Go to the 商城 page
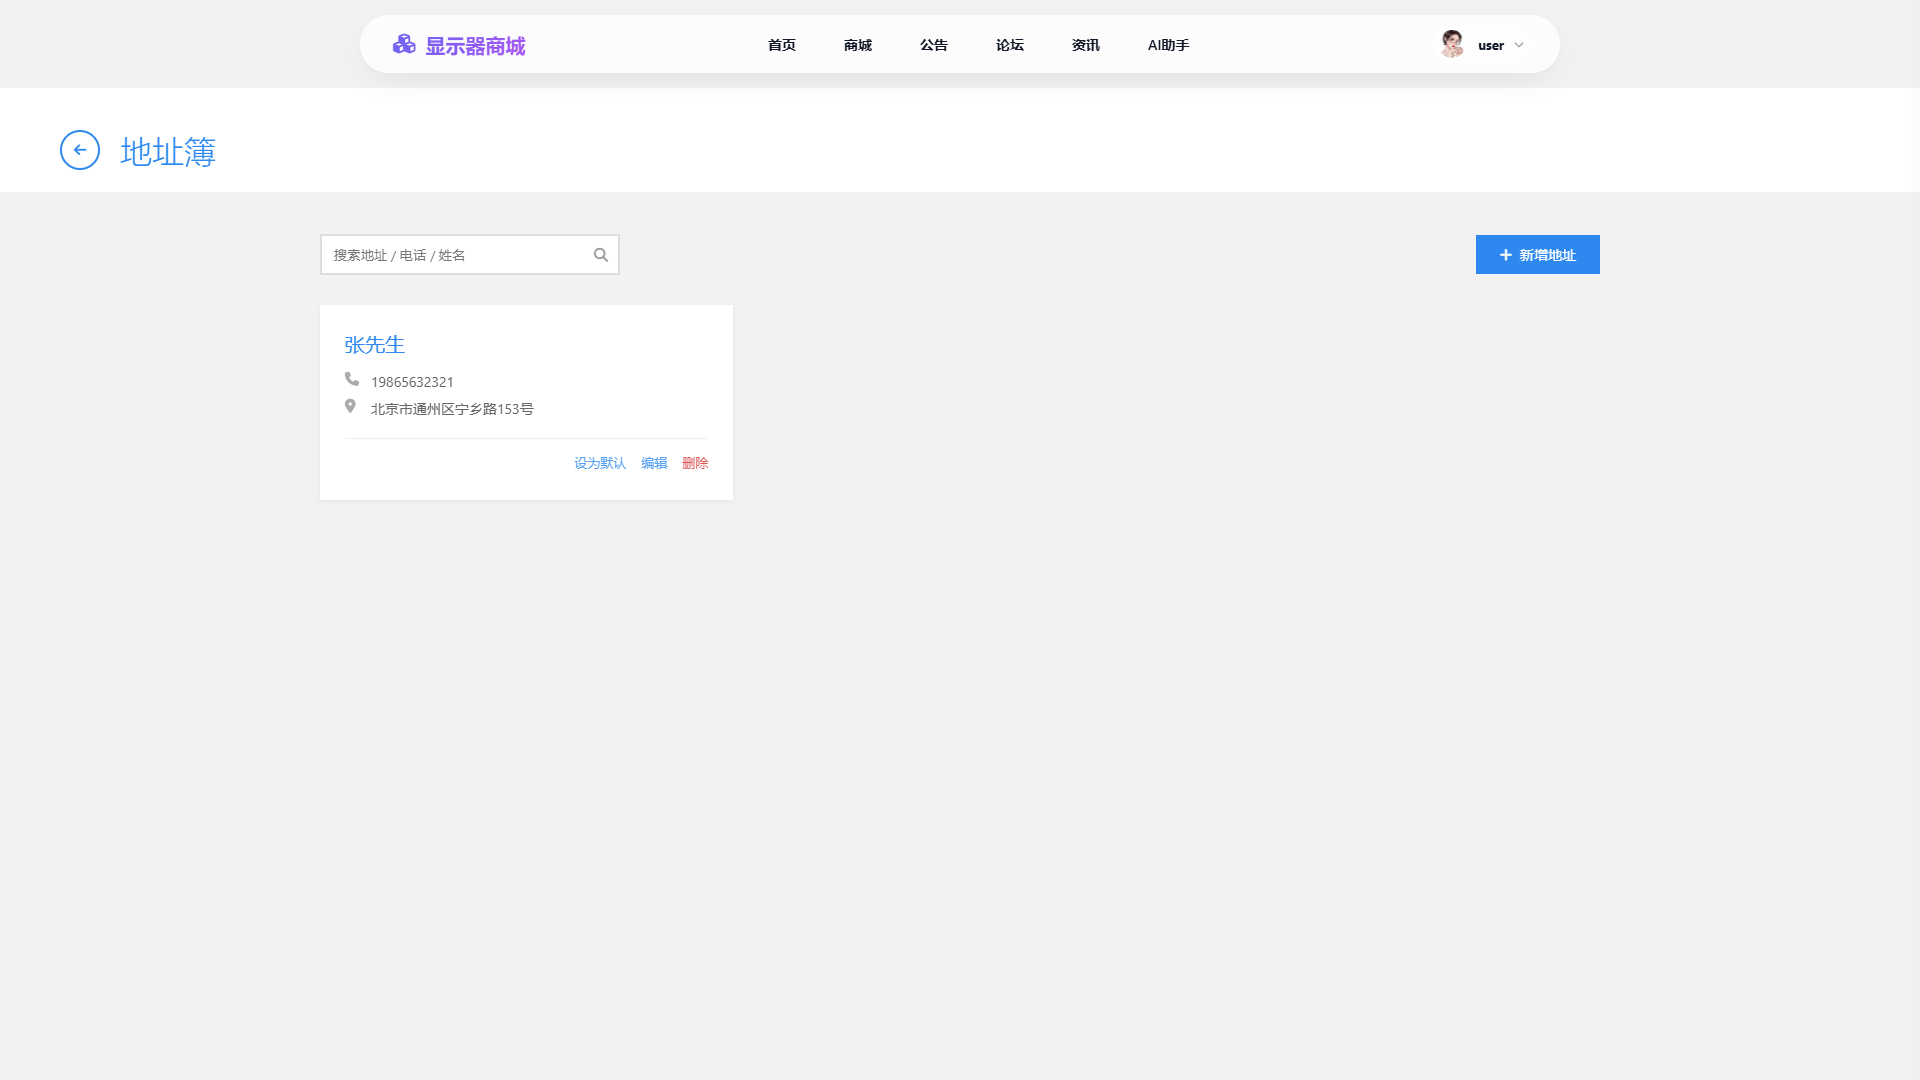The height and width of the screenshot is (1080, 1920). (858, 45)
